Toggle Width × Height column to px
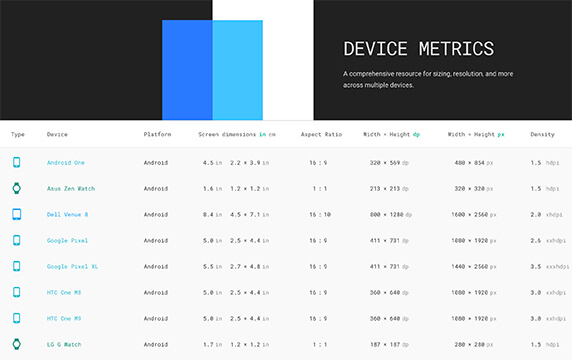This screenshot has width=572, height=360. tap(501, 134)
